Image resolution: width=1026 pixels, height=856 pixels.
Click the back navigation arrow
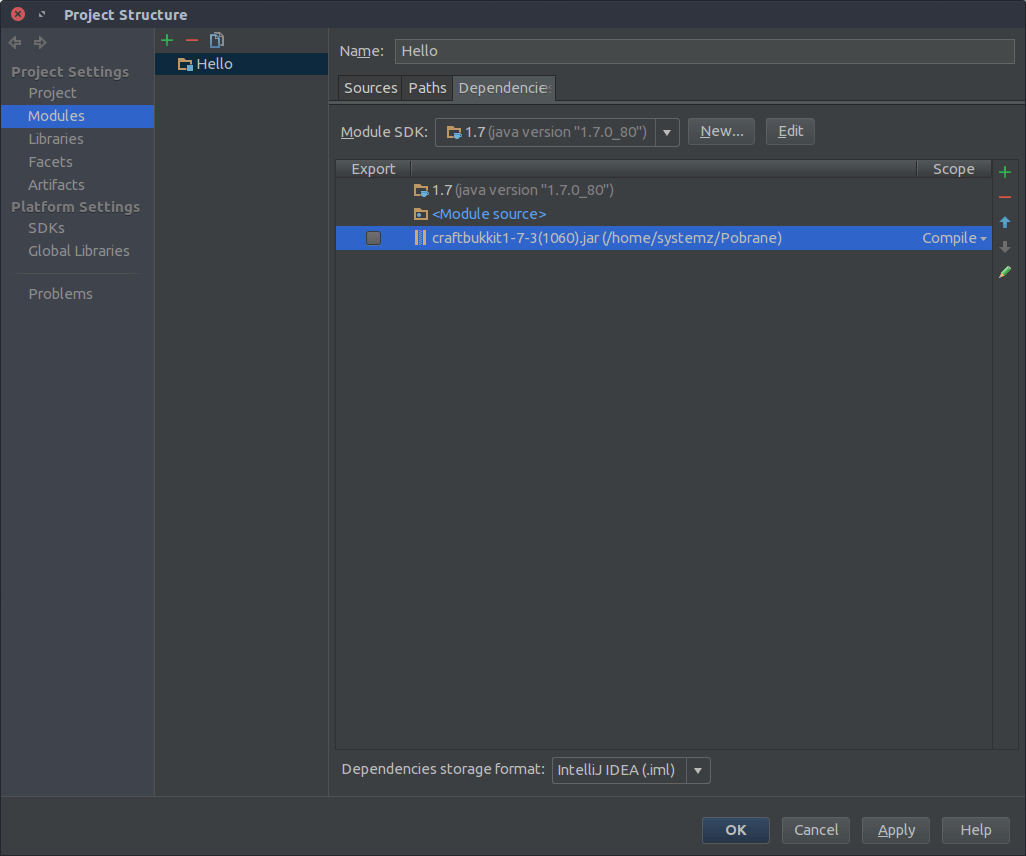pyautogui.click(x=15, y=42)
